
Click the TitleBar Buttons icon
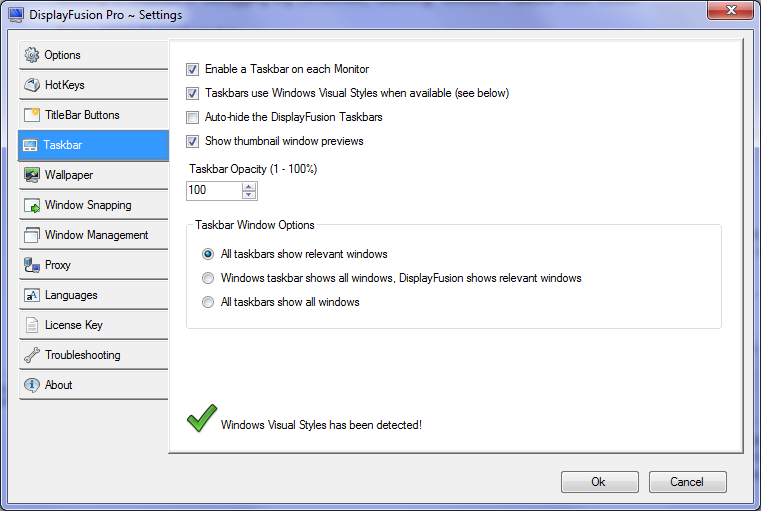(x=32, y=115)
